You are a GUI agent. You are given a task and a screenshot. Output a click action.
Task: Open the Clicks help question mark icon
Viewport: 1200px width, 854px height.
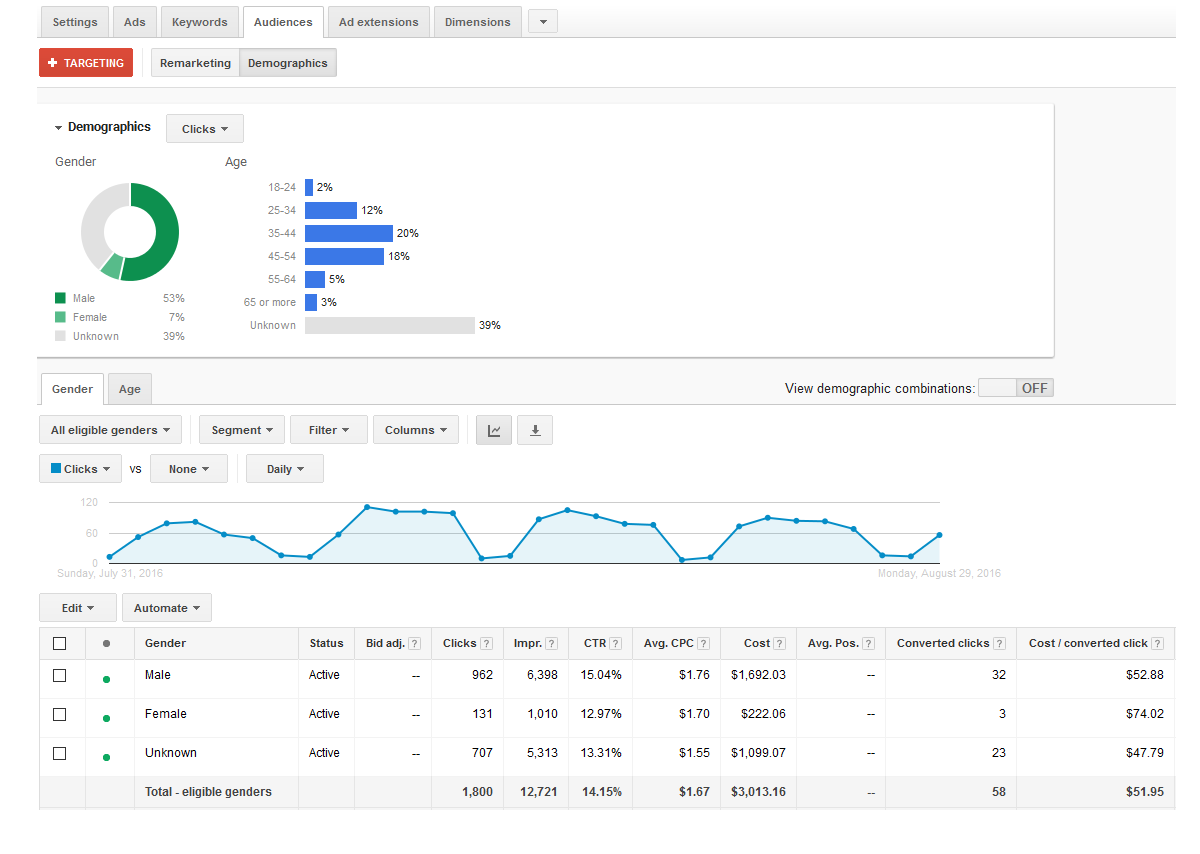(488, 643)
